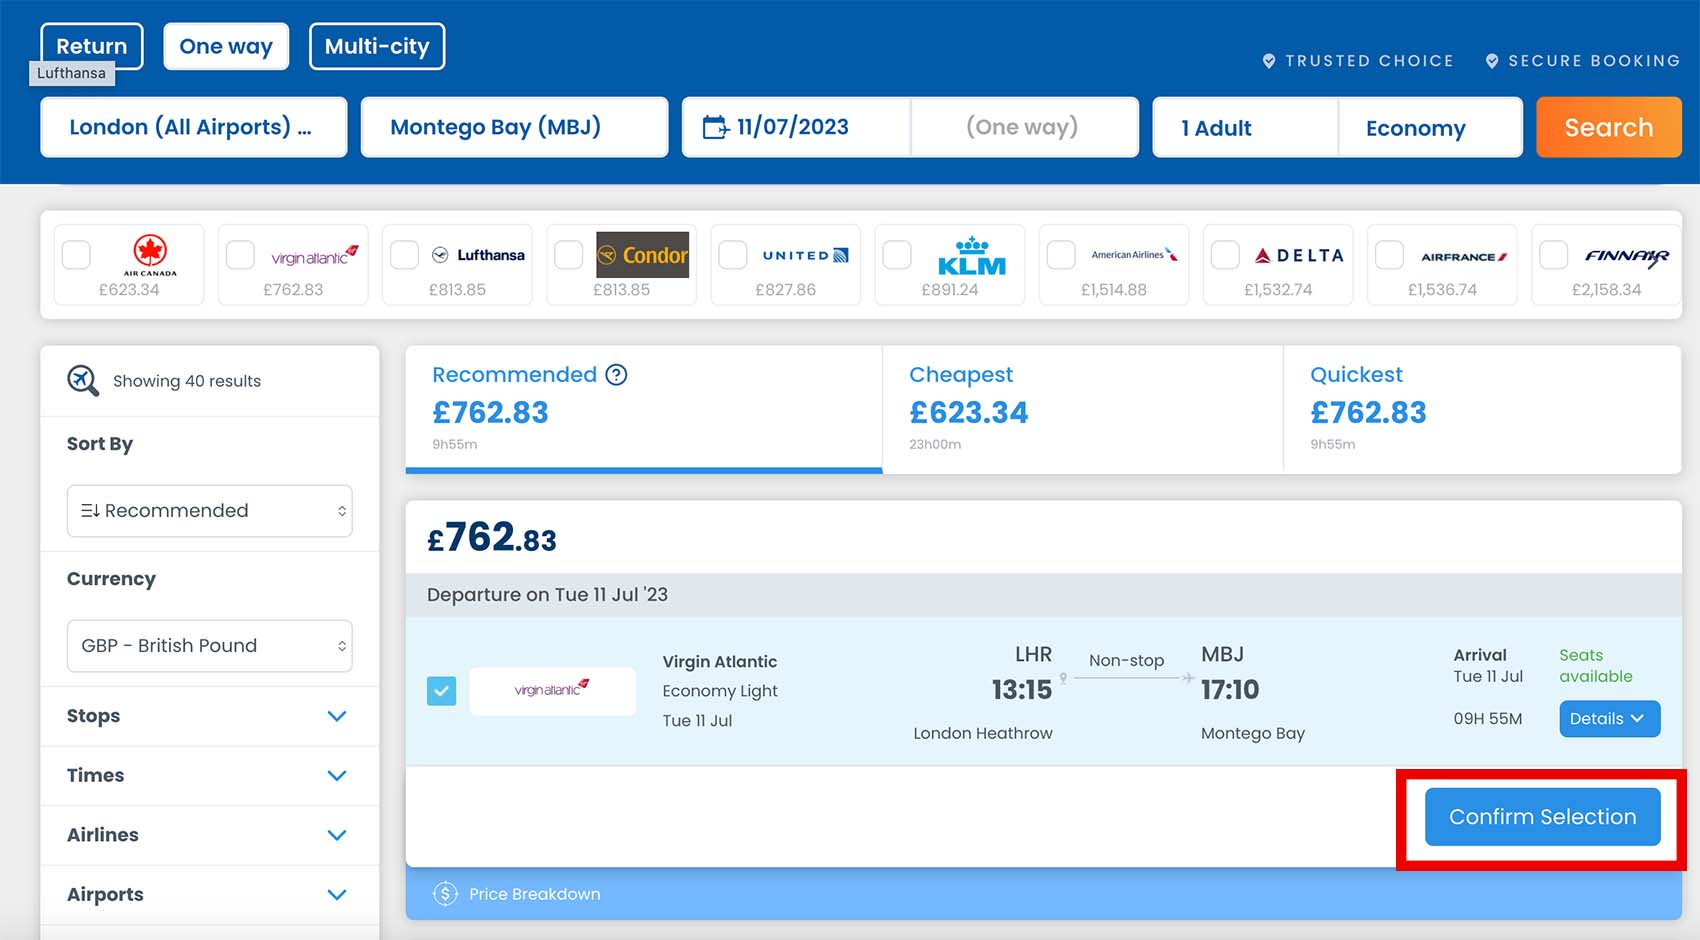The width and height of the screenshot is (1700, 940).
Task: Click the Virgin Atlantic logo in flight card
Action: click(x=552, y=690)
